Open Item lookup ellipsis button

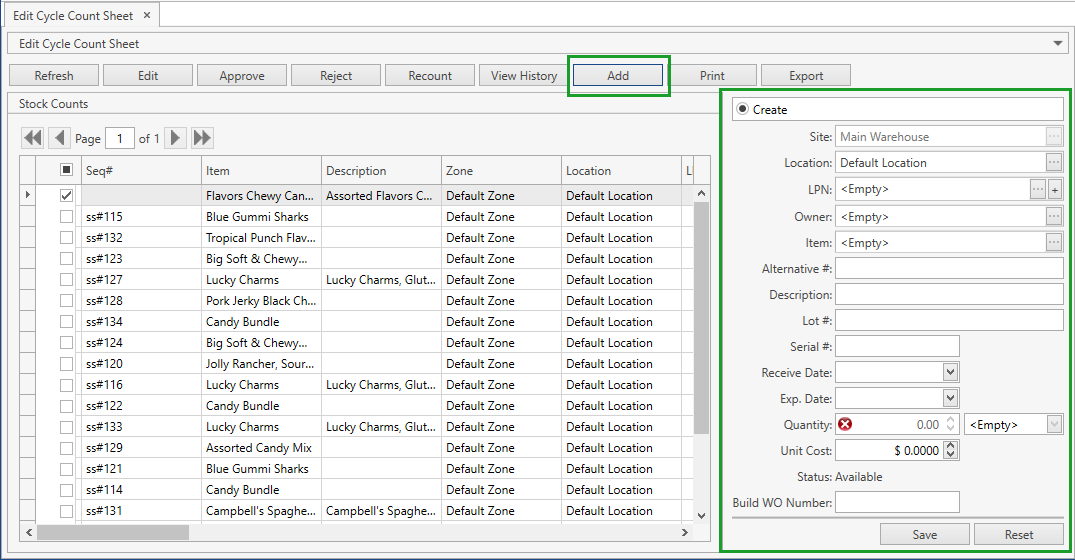(x=1054, y=243)
